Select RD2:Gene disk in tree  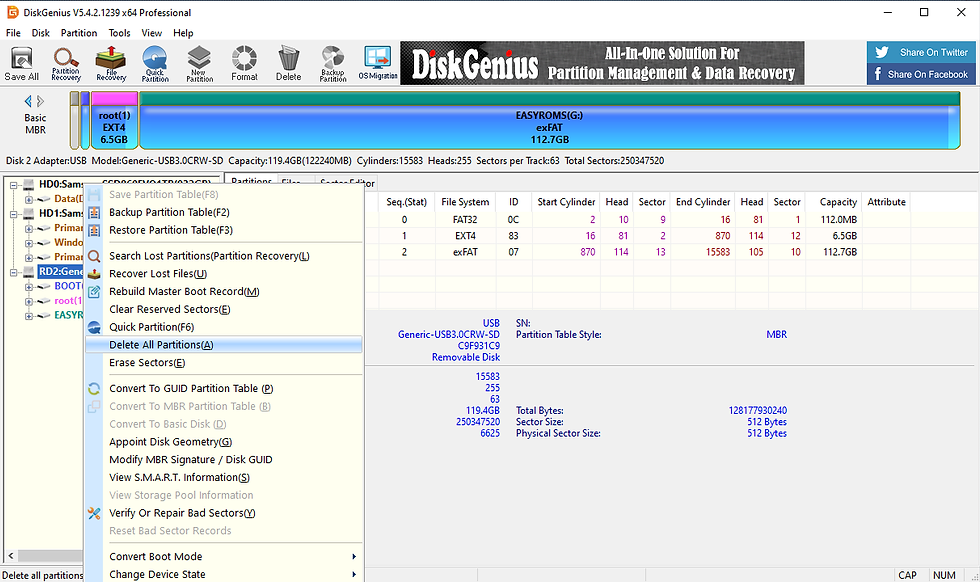coord(61,271)
